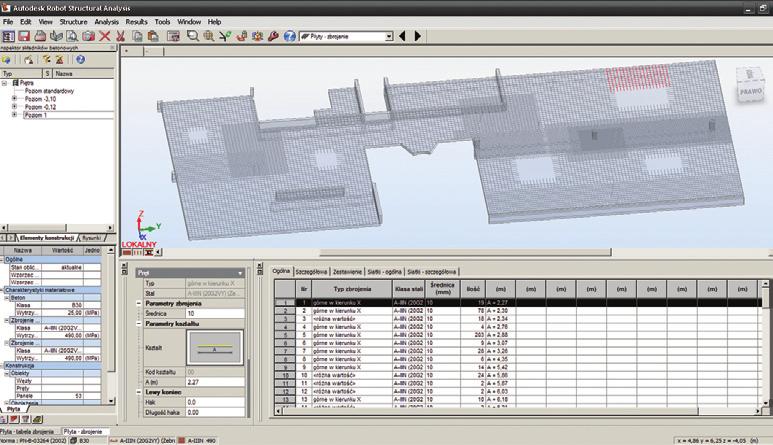Expand the Poziom -0,12 tree node
This screenshot has width=773, height=445.
coord(14,106)
